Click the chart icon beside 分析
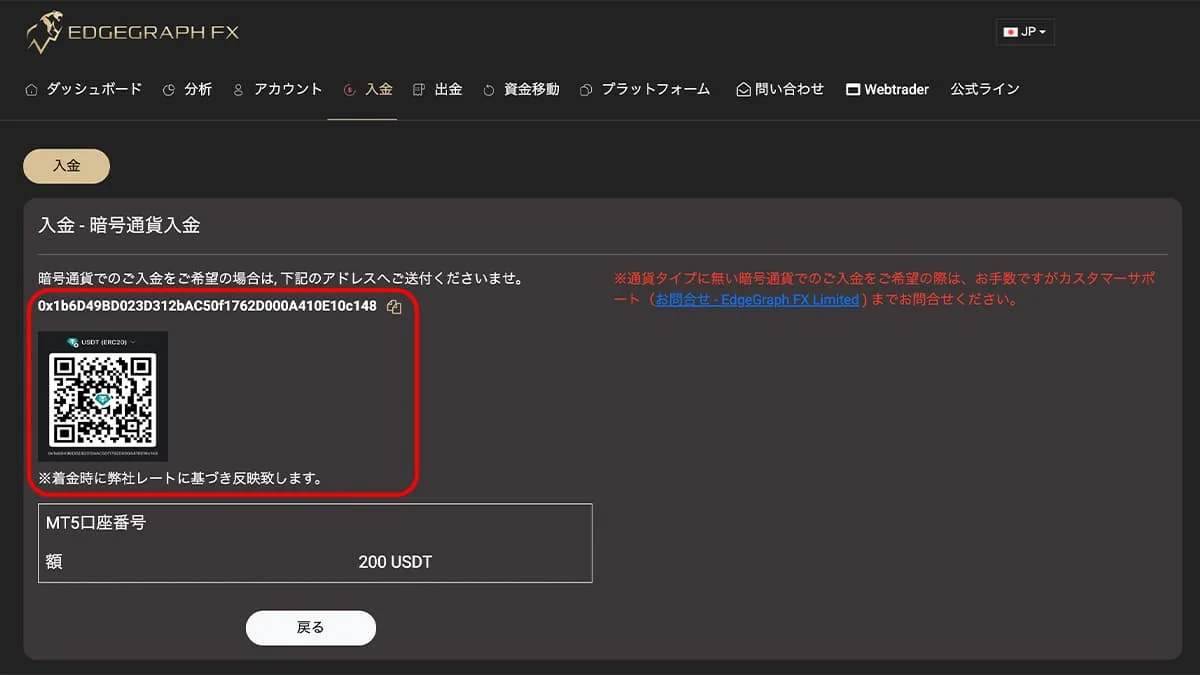 pos(169,89)
